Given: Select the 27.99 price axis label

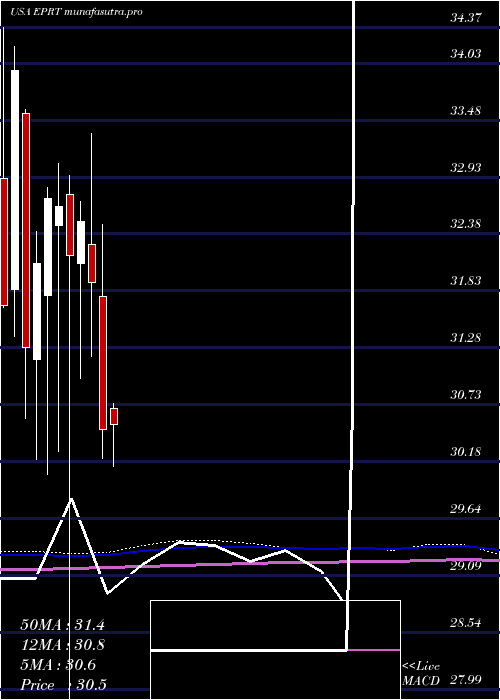Looking at the screenshot, I should point(466,680).
